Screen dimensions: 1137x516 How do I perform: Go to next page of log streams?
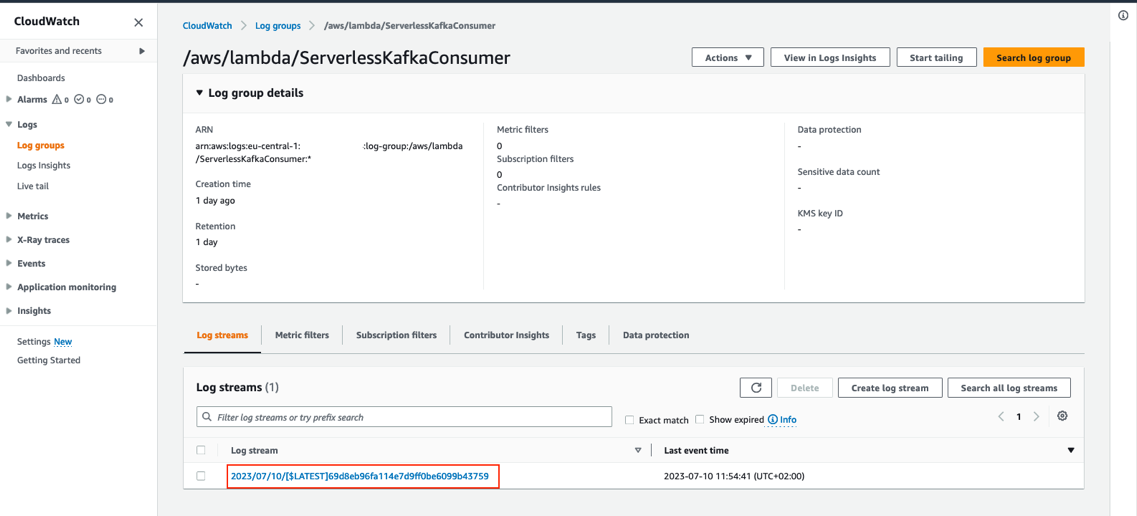(x=1036, y=417)
